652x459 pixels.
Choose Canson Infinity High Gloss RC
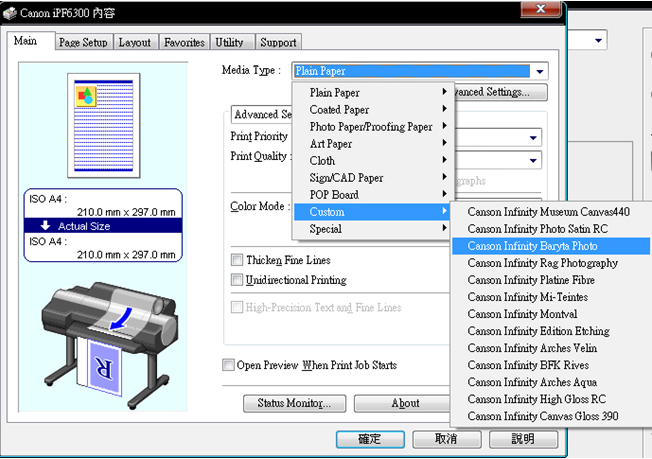(x=551, y=399)
